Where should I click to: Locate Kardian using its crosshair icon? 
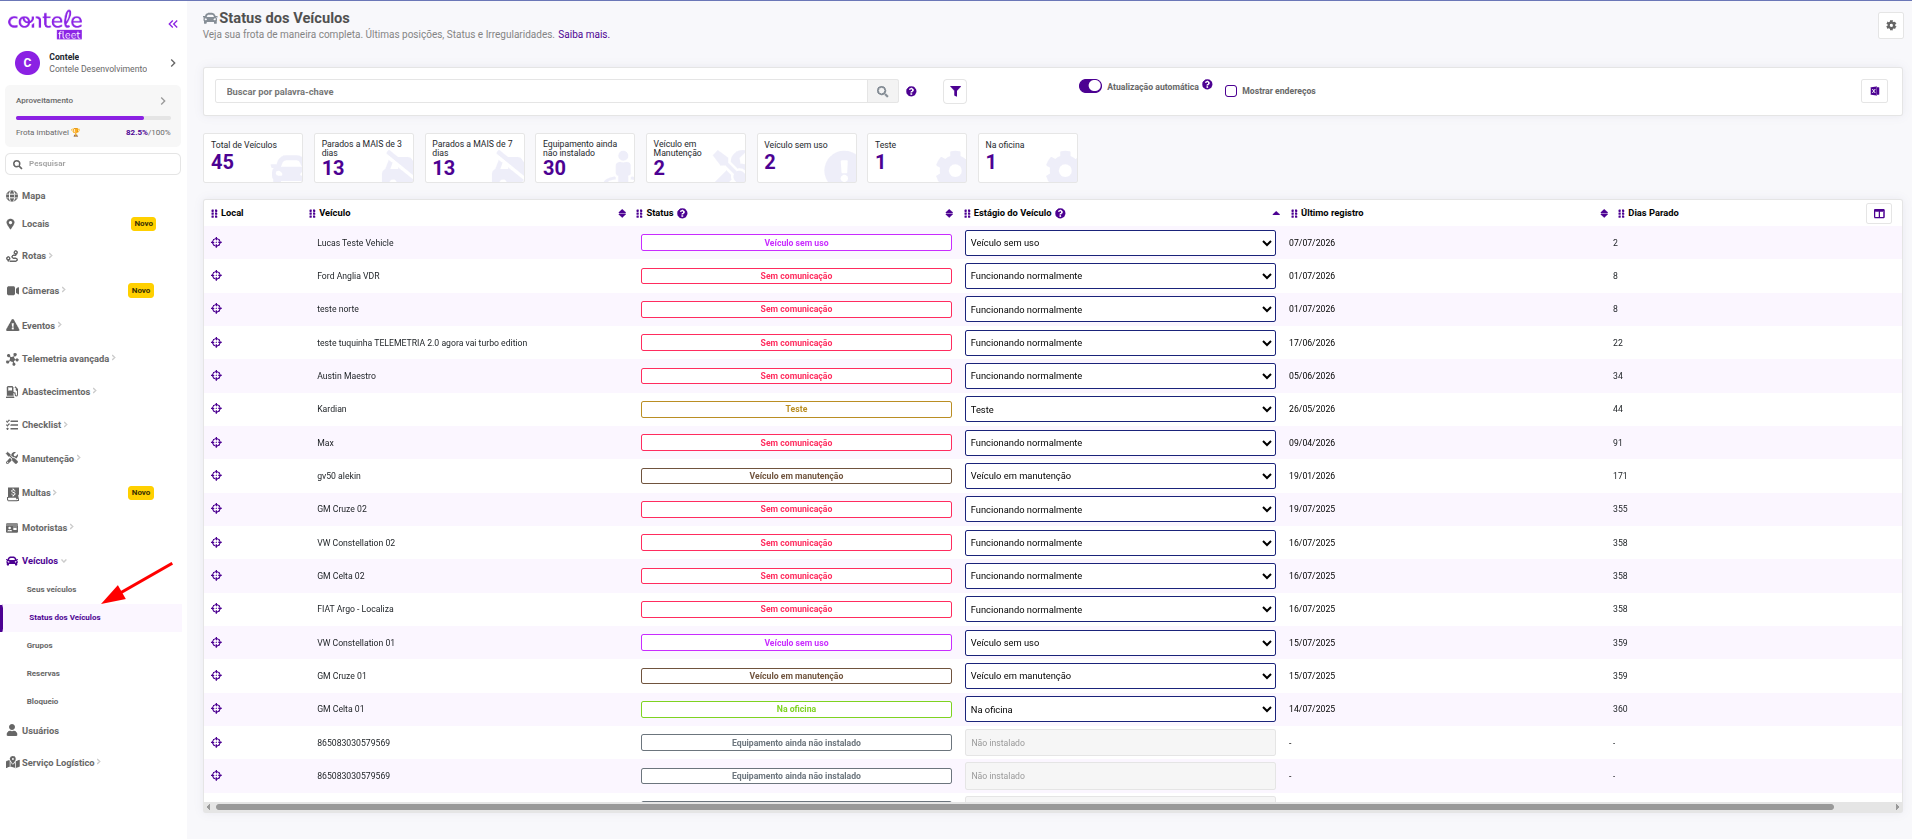217,409
